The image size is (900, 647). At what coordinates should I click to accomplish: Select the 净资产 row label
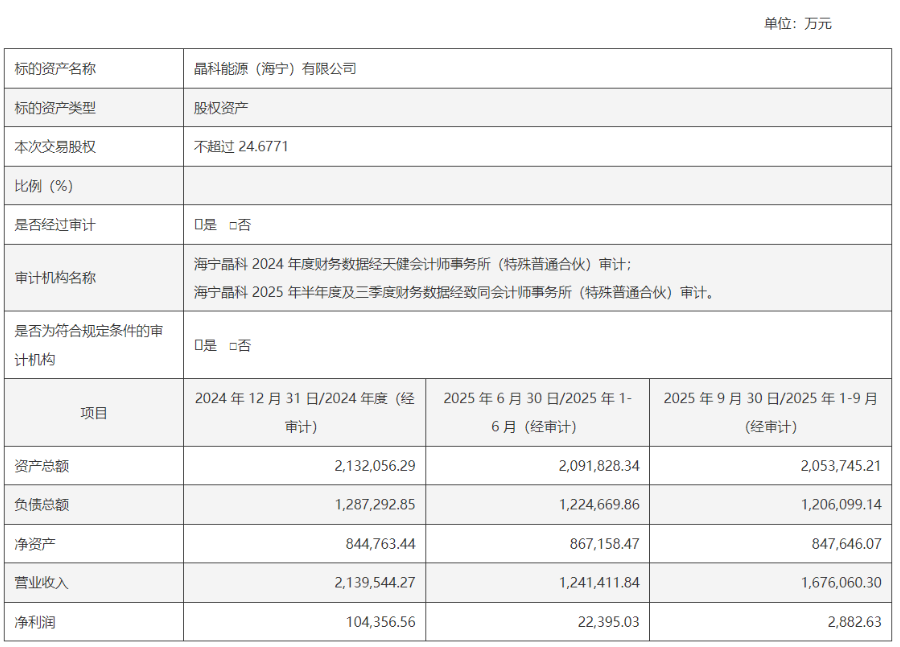click(x=35, y=544)
